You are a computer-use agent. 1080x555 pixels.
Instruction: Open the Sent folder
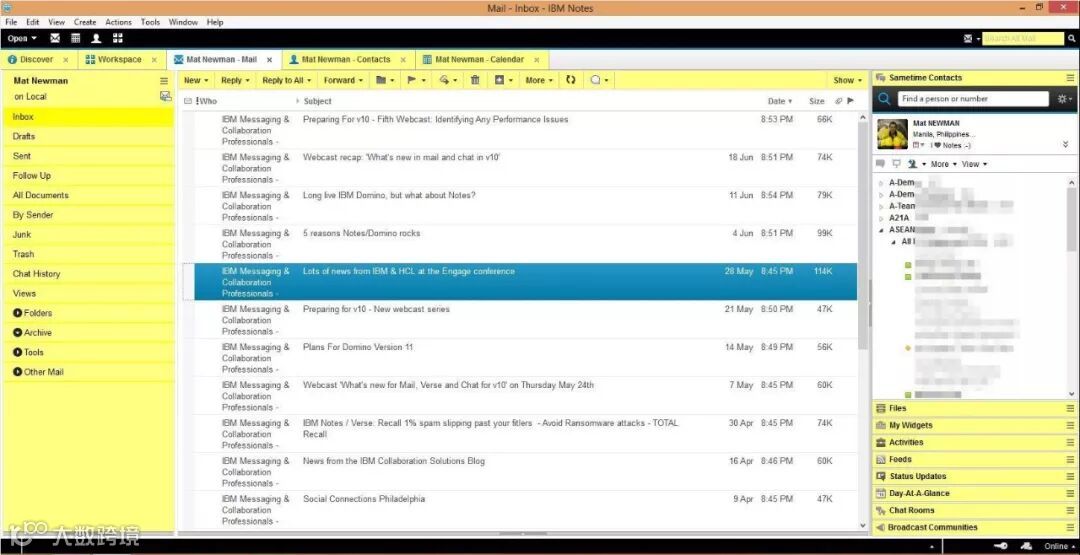click(x=88, y=156)
